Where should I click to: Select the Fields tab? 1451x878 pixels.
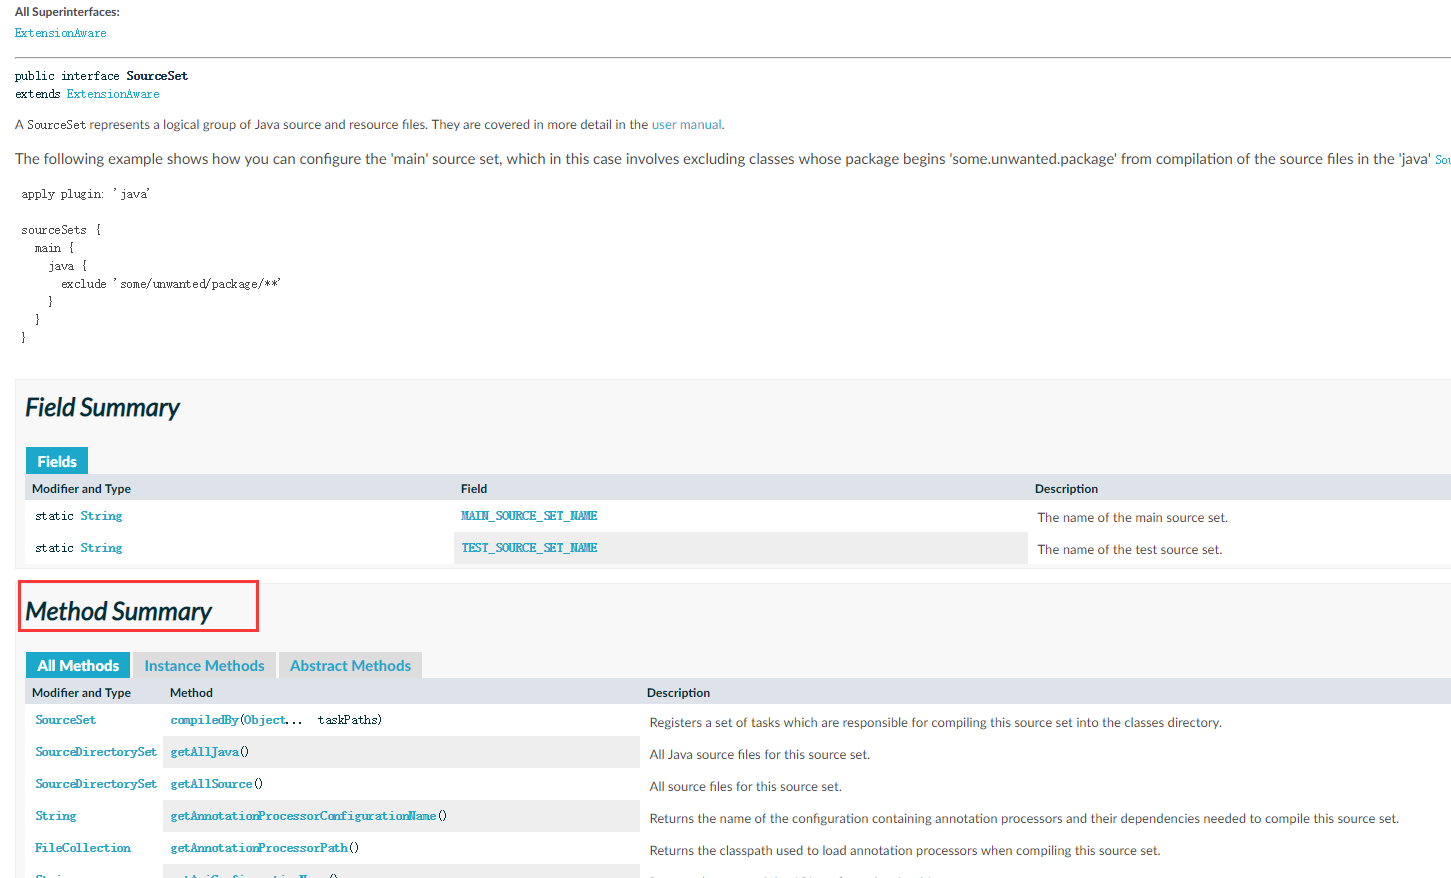57,461
